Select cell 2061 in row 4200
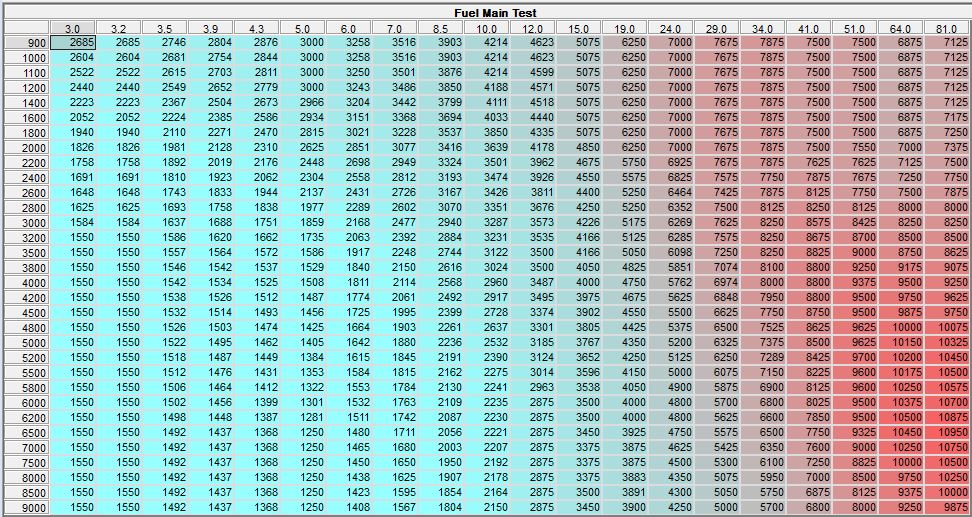 [x=394, y=297]
